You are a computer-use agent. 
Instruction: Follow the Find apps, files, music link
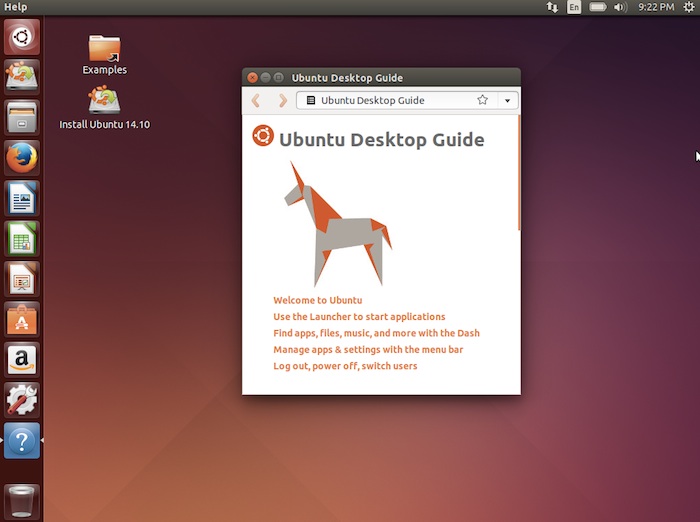click(x=376, y=333)
